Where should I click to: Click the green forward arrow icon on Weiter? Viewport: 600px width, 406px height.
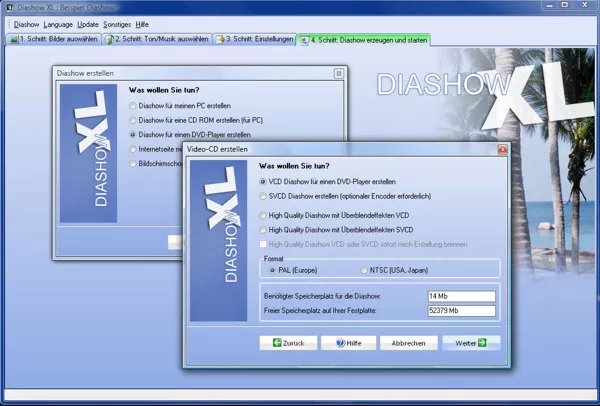tap(482, 342)
